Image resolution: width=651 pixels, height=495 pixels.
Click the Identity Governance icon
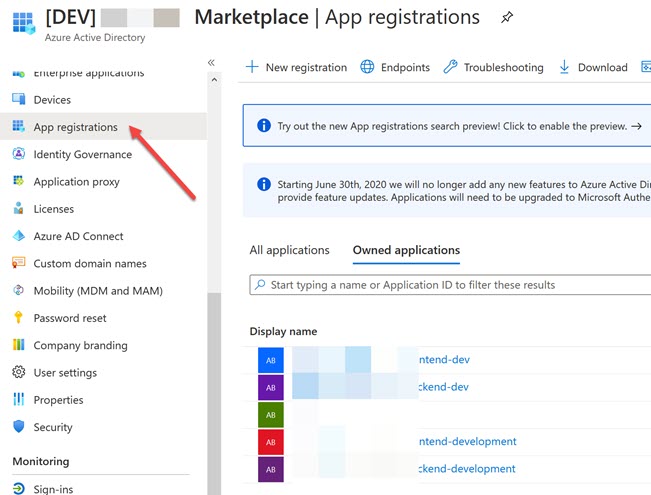[19, 154]
